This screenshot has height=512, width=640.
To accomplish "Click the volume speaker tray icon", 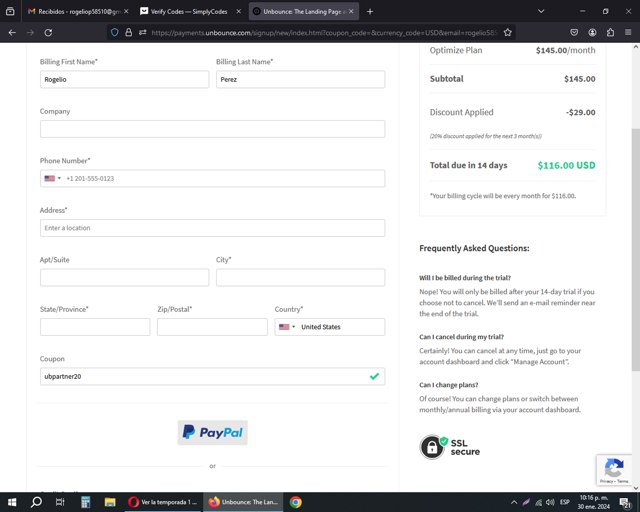I will pos(550,502).
